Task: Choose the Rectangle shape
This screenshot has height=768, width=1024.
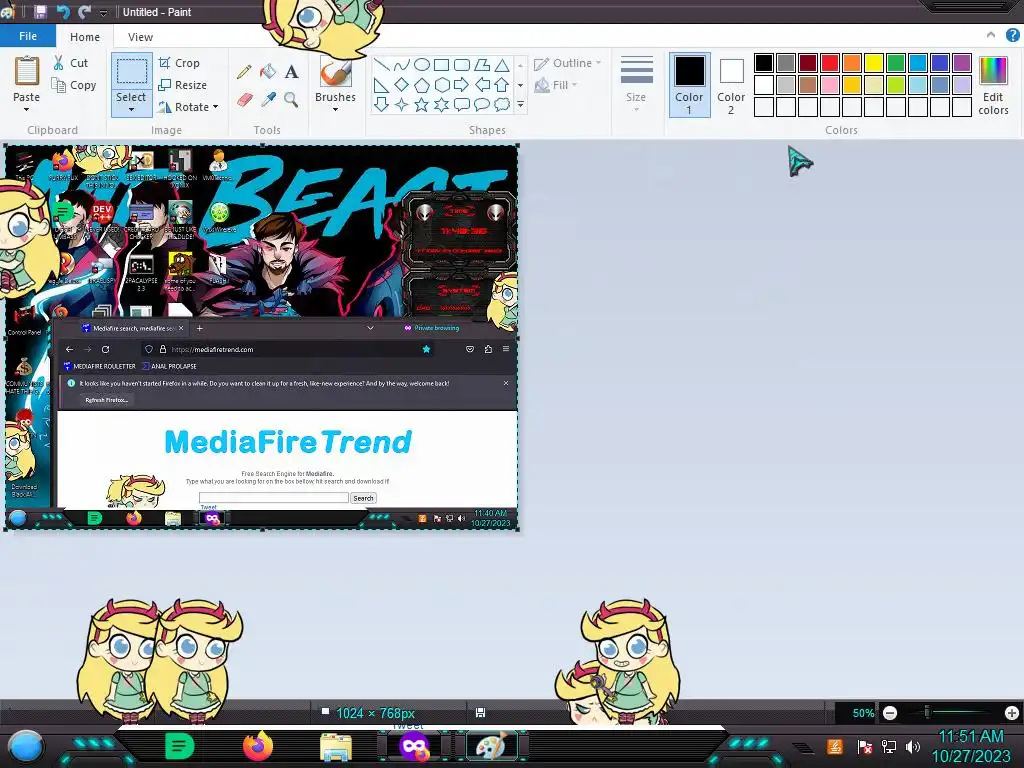Action: click(441, 65)
